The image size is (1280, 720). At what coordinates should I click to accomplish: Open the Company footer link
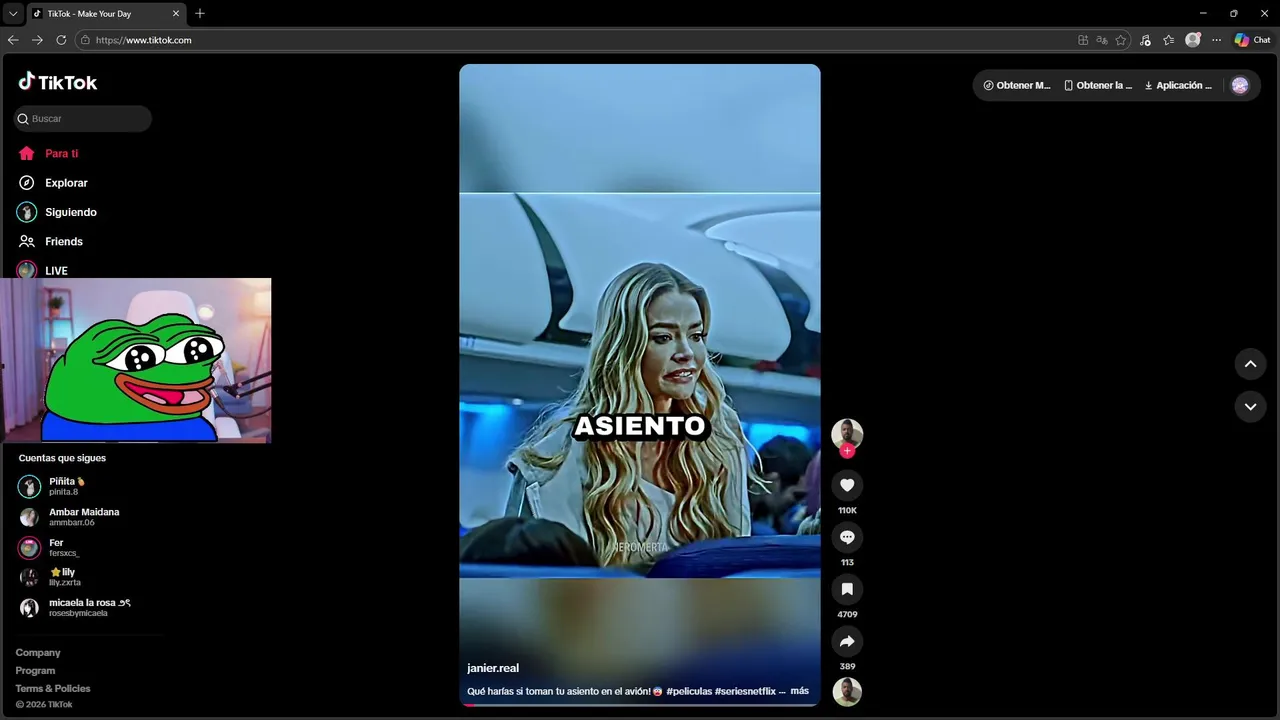pyautogui.click(x=38, y=652)
